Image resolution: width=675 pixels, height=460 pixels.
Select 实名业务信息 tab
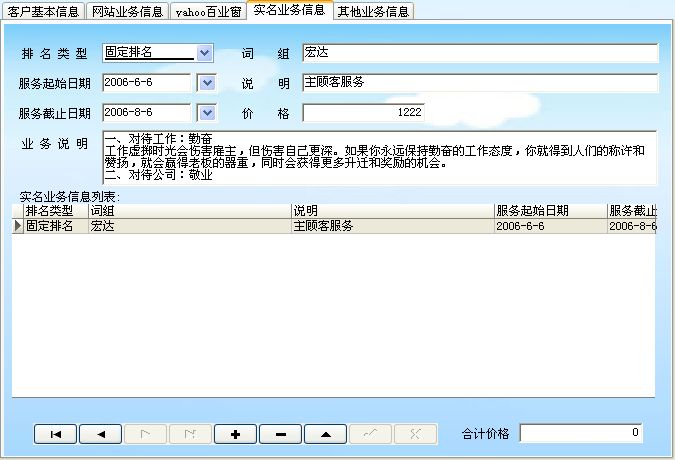click(x=290, y=10)
